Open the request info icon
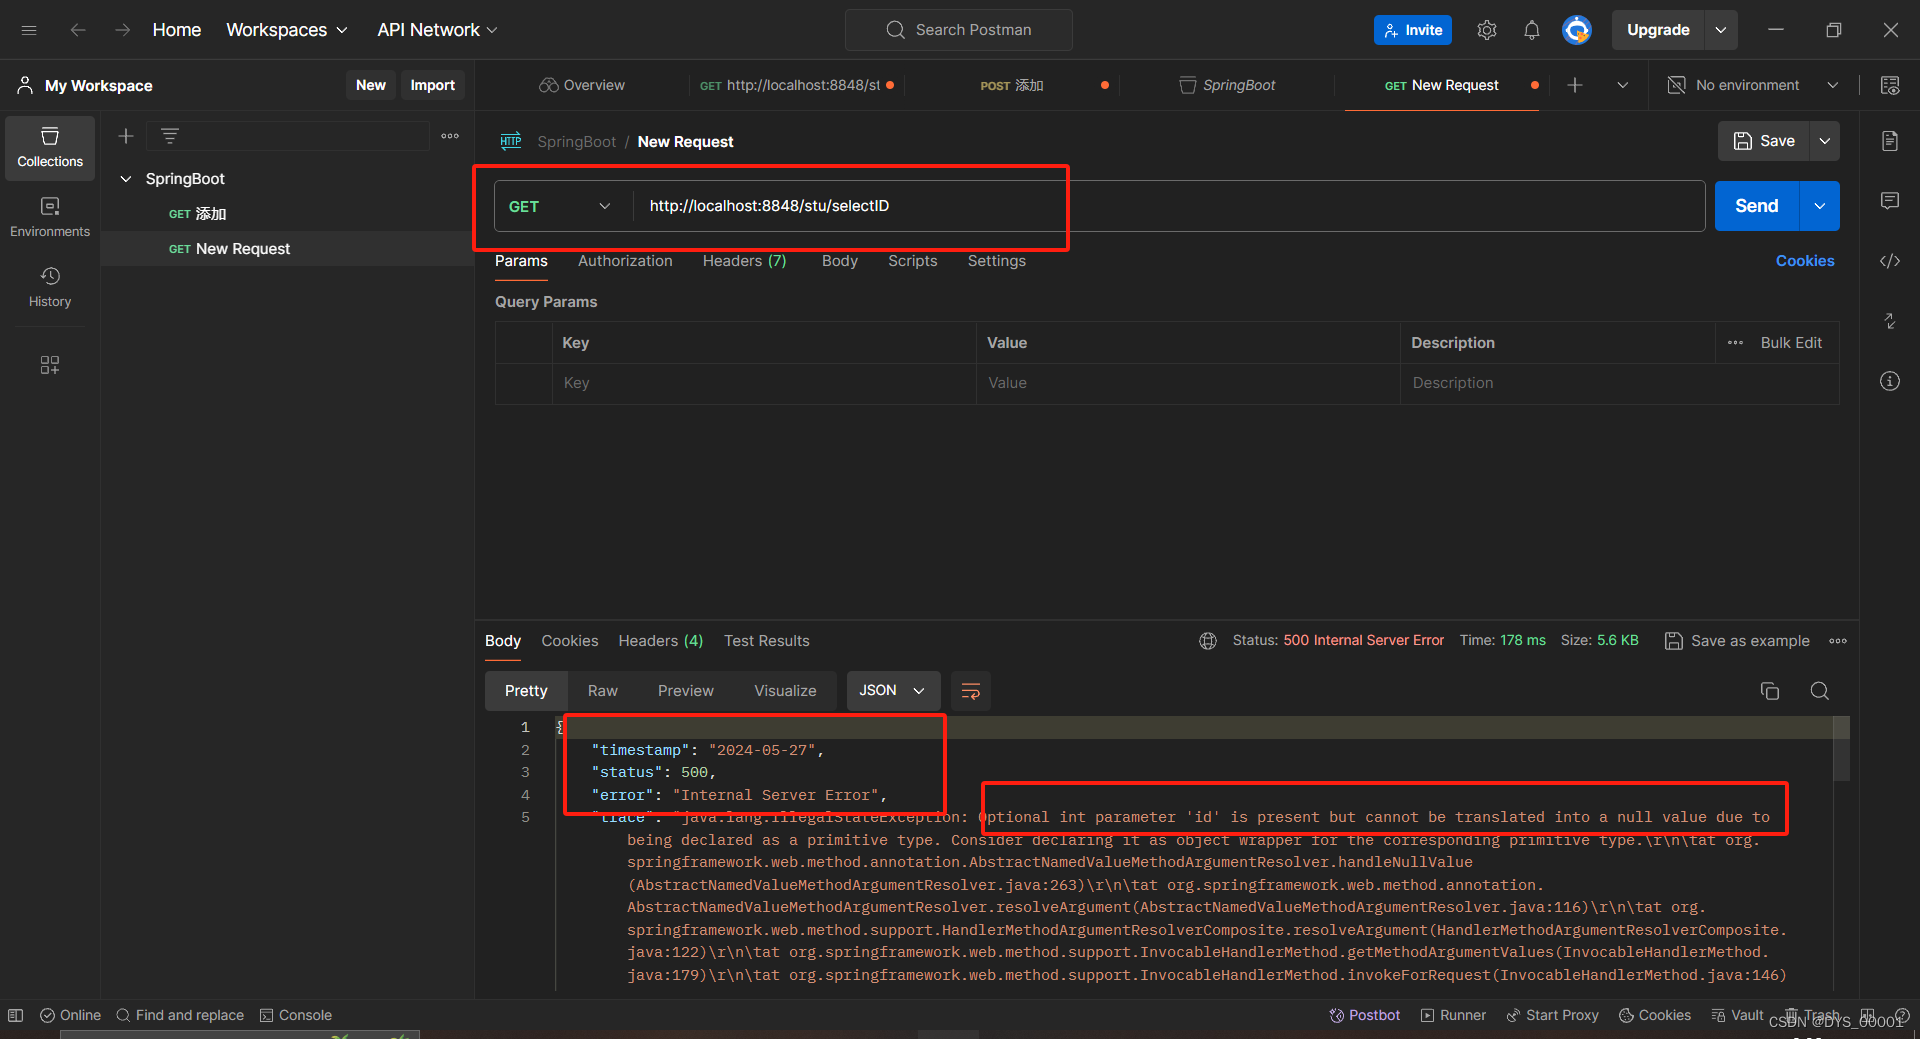The height and width of the screenshot is (1039, 1920). (x=1890, y=381)
